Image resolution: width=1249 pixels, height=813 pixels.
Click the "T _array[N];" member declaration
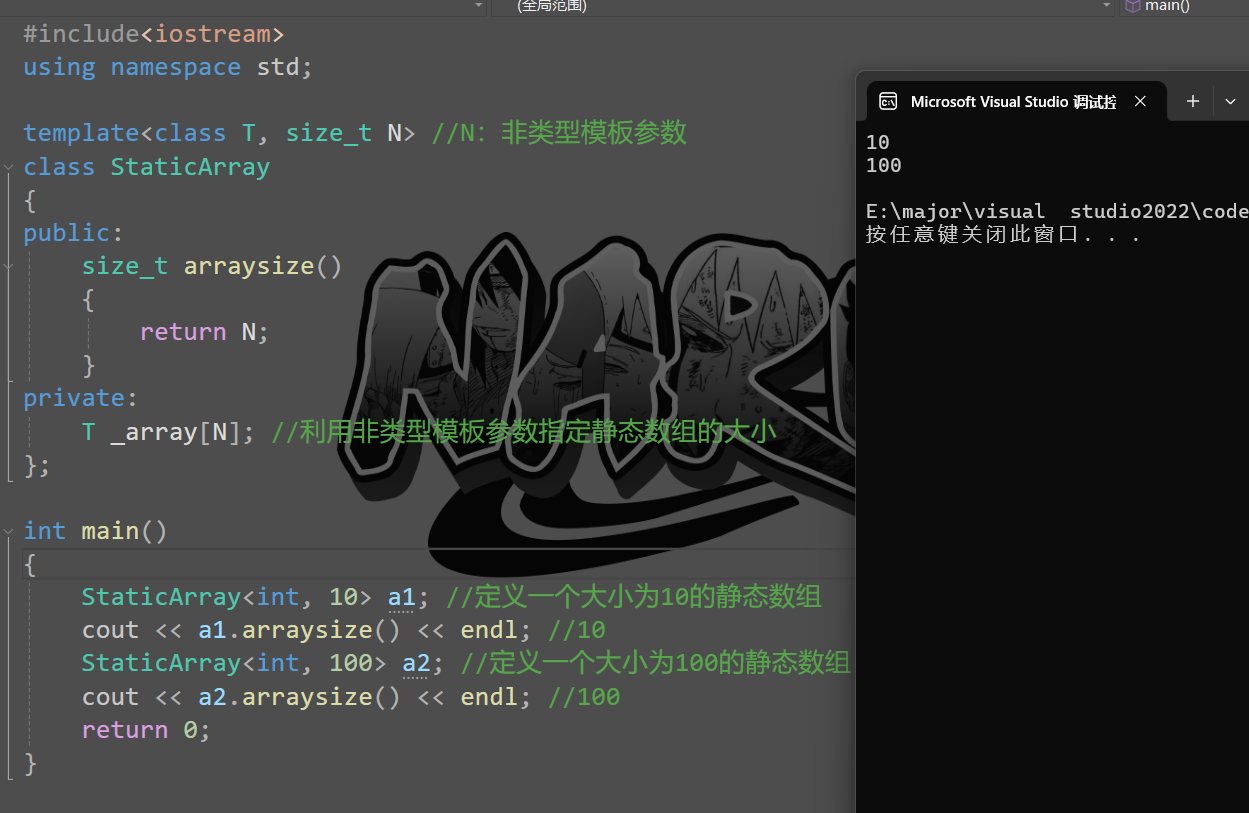(x=168, y=432)
